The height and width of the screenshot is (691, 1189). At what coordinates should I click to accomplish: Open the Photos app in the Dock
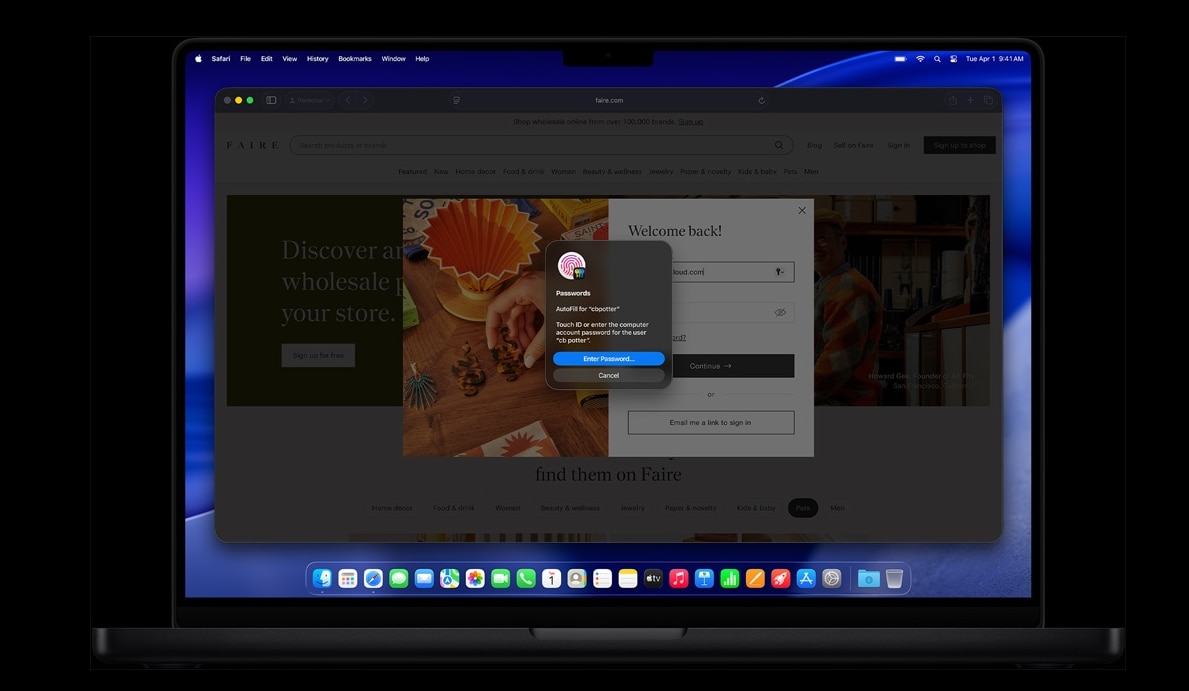475,578
